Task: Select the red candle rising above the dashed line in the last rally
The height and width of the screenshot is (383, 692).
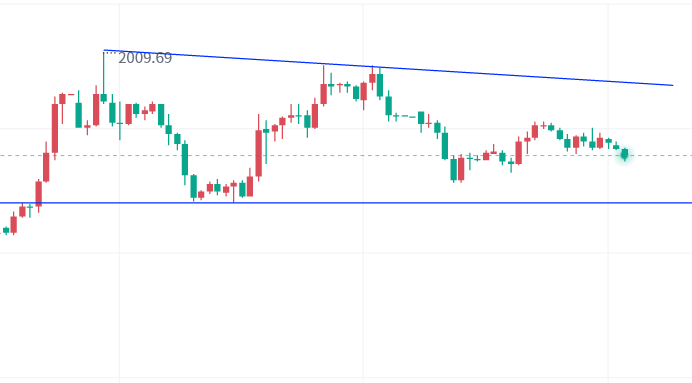Action: (x=519, y=152)
